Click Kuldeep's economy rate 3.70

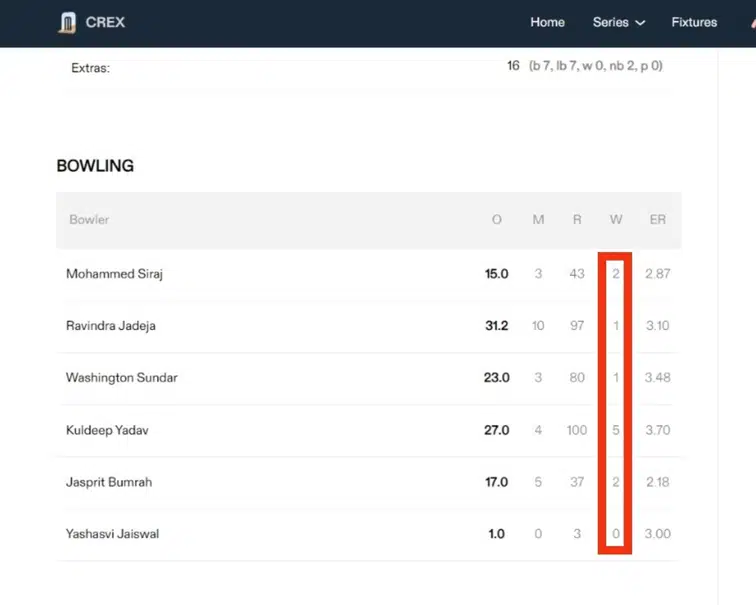tap(658, 430)
